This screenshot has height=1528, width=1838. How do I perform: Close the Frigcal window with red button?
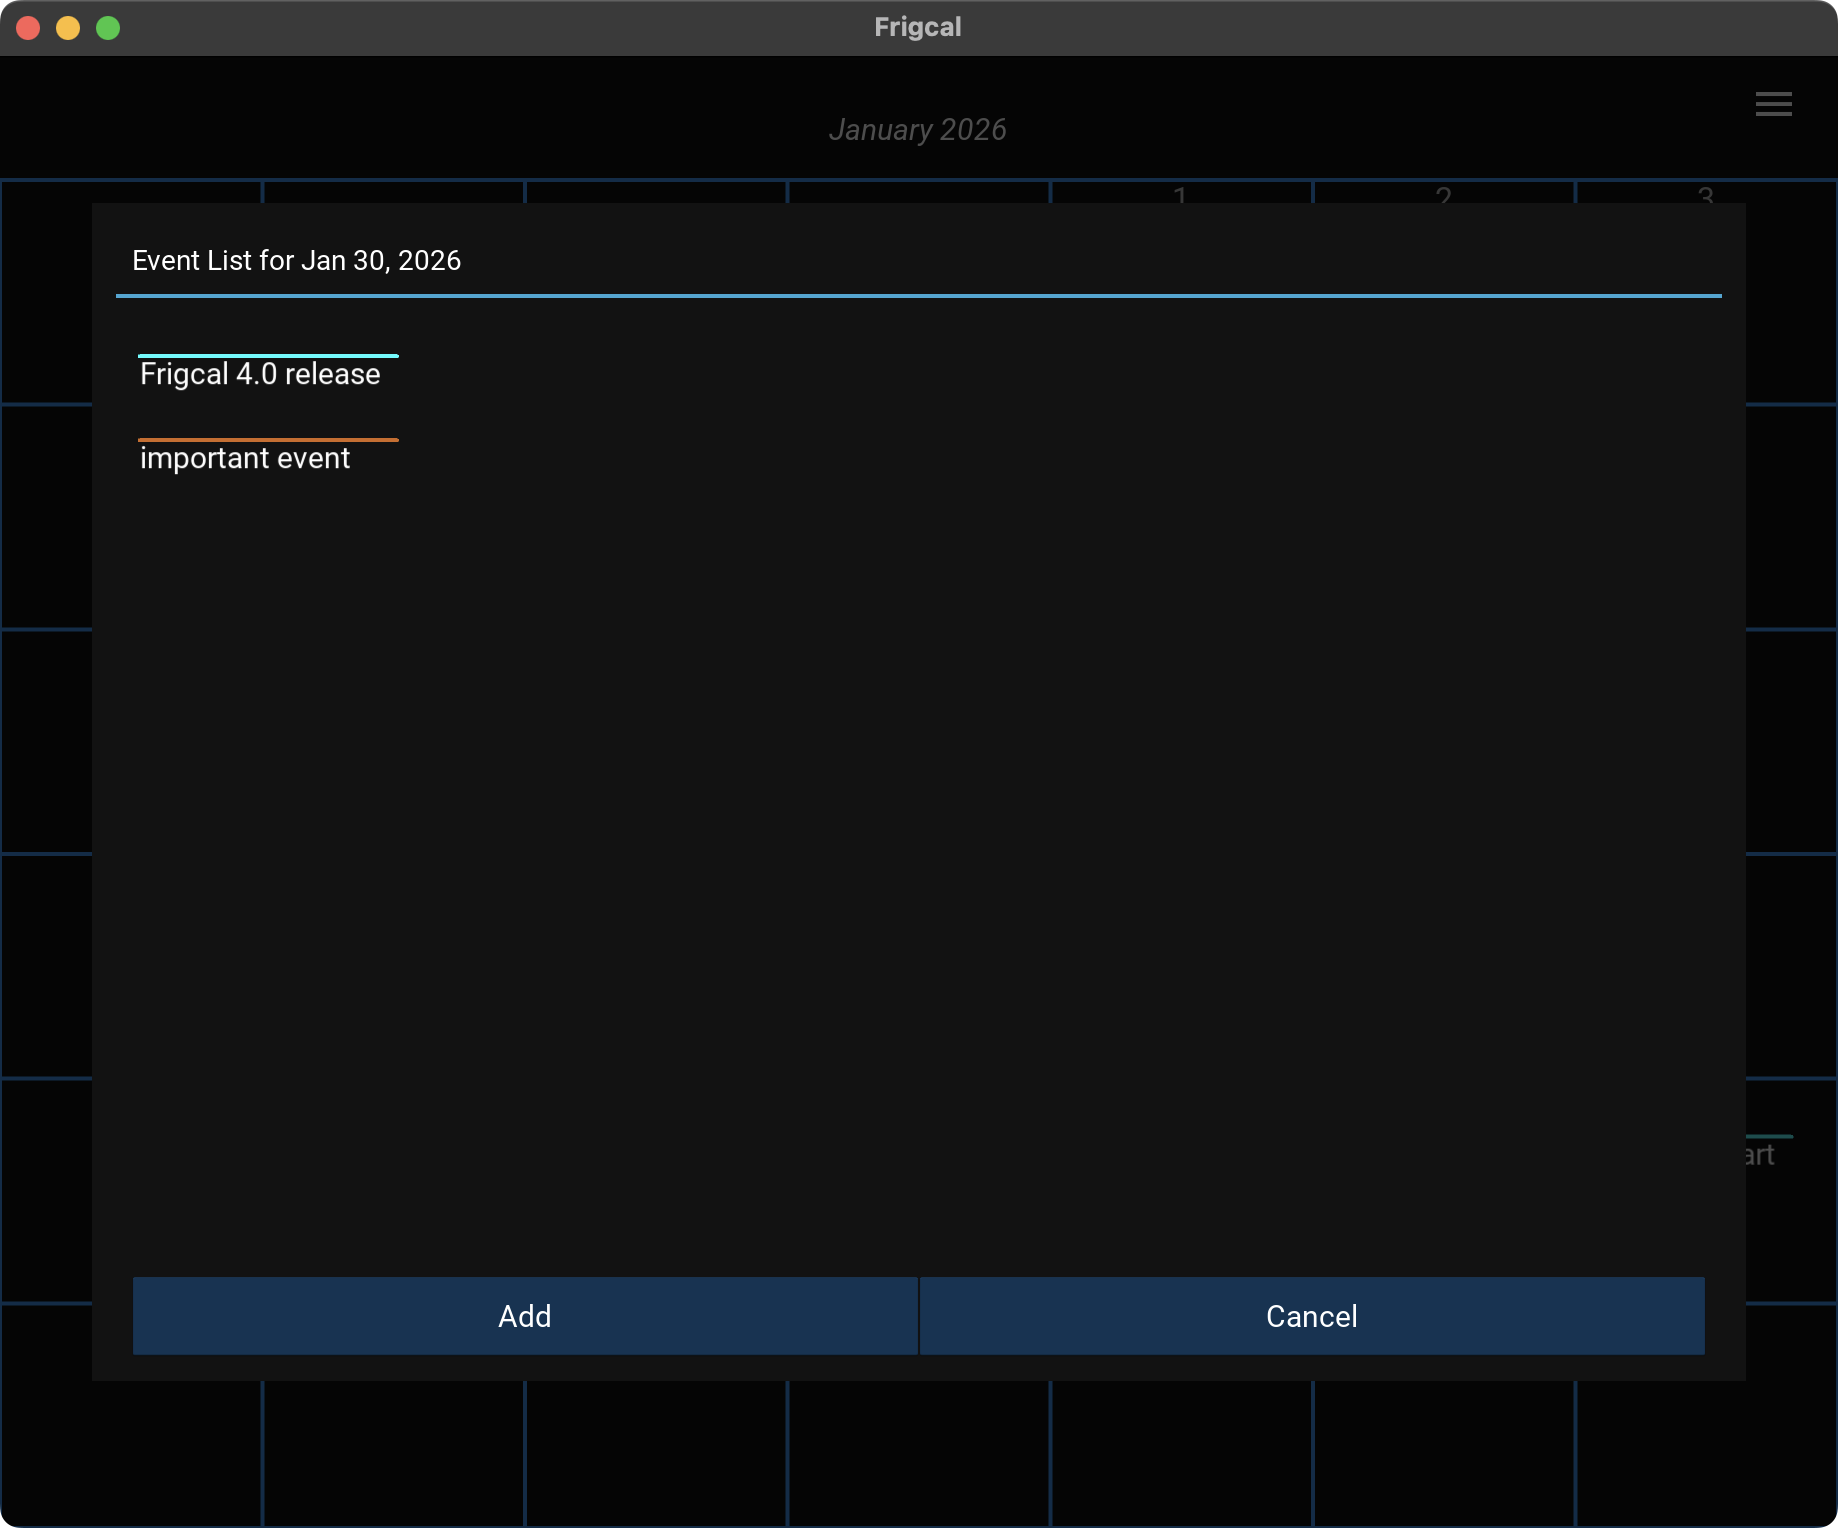point(28,28)
